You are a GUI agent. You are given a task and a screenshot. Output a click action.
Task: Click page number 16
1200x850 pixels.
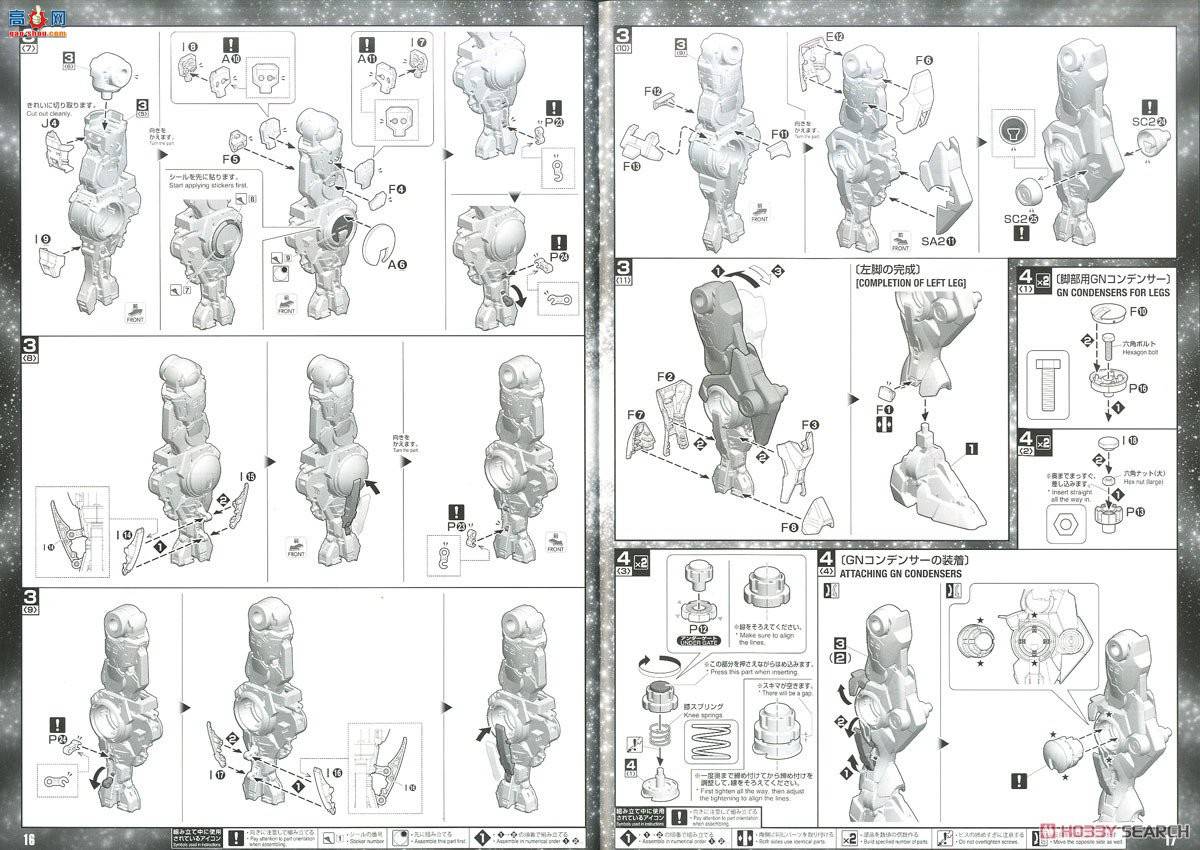pyautogui.click(x=29, y=838)
